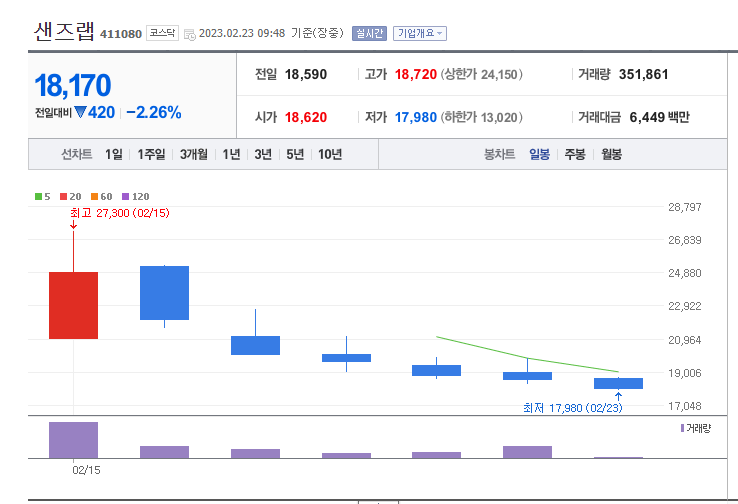
Task: Select the 10년 line chart tab
Action: 330,154
